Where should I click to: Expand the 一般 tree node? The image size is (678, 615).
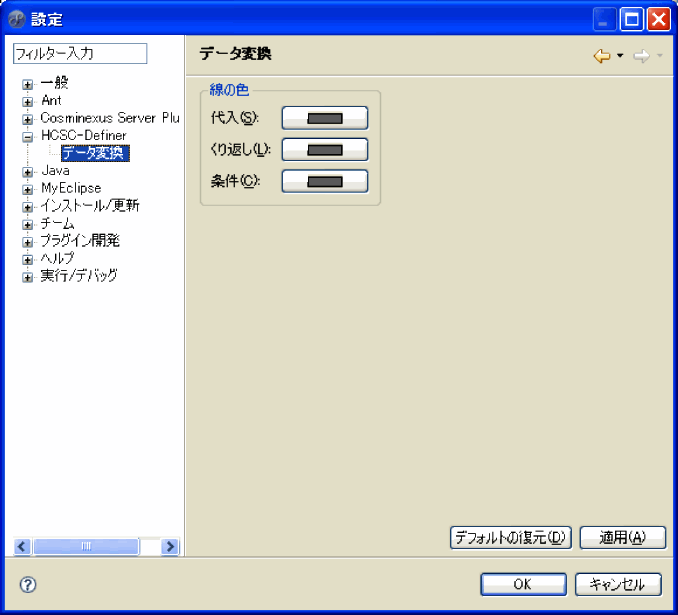[x=28, y=84]
